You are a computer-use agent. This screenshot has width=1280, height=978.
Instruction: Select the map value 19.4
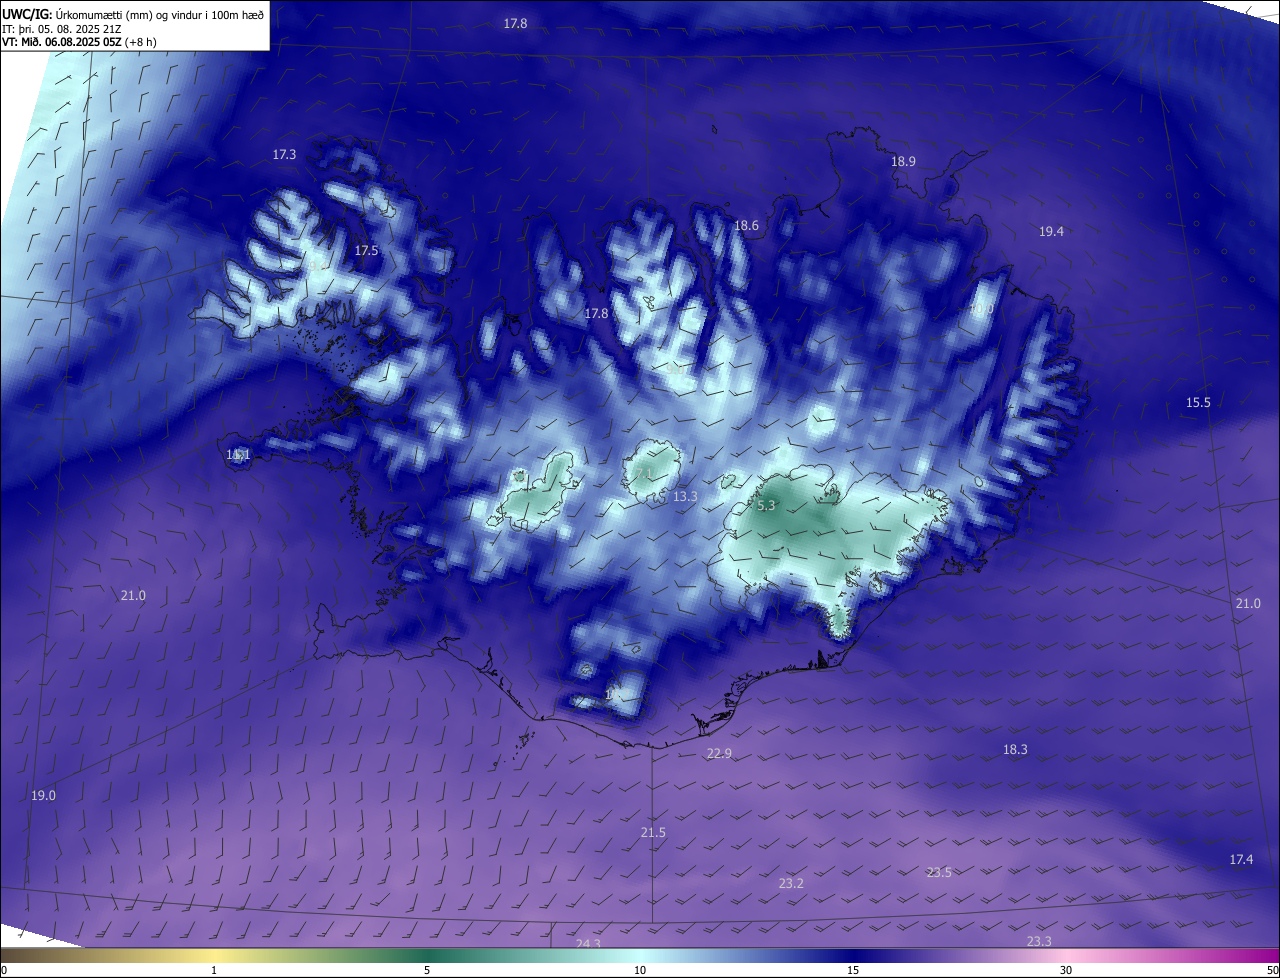click(x=1051, y=231)
